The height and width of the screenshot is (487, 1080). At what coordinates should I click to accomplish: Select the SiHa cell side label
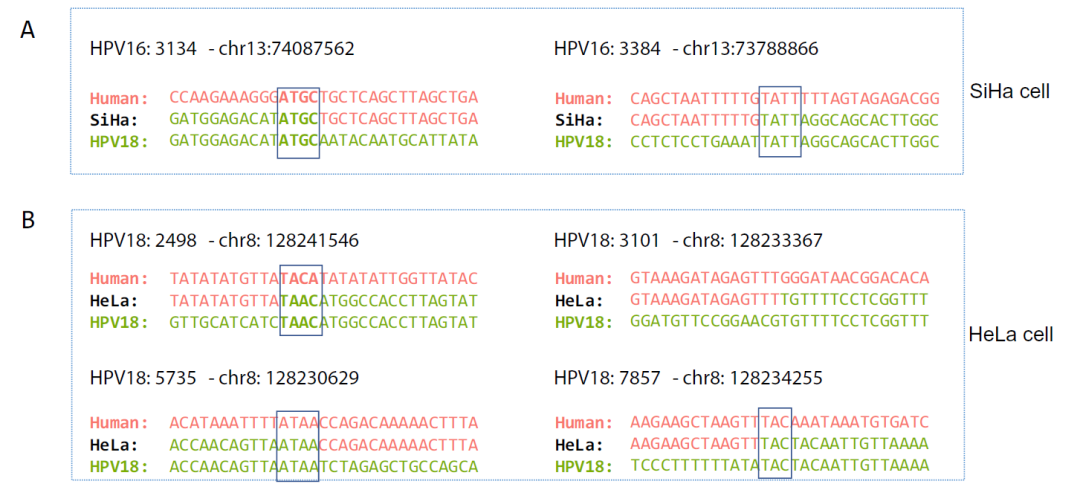click(x=1009, y=90)
